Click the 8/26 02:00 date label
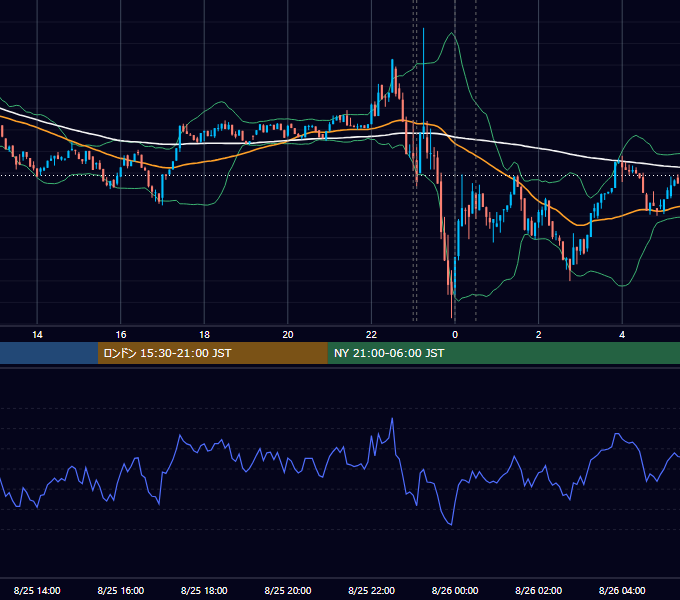Viewport: 680px width, 600px height. tap(539, 590)
